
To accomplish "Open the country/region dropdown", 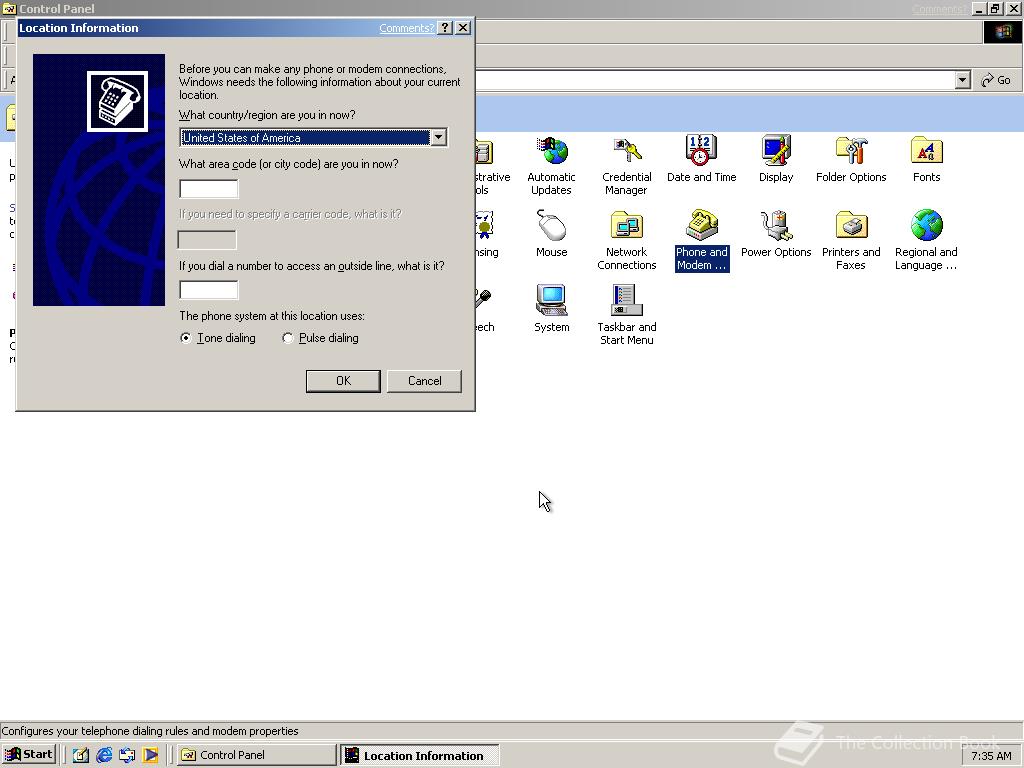I will pos(438,137).
